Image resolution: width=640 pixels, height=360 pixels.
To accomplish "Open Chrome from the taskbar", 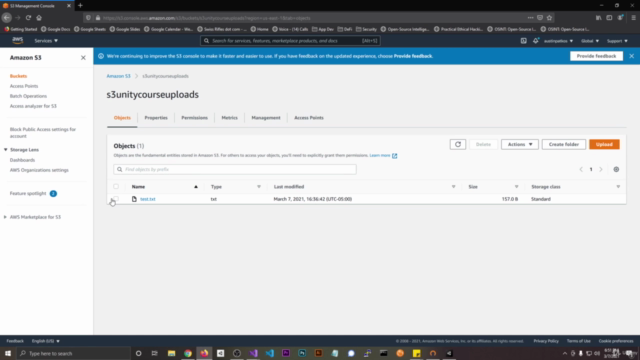I will pos(188,353).
